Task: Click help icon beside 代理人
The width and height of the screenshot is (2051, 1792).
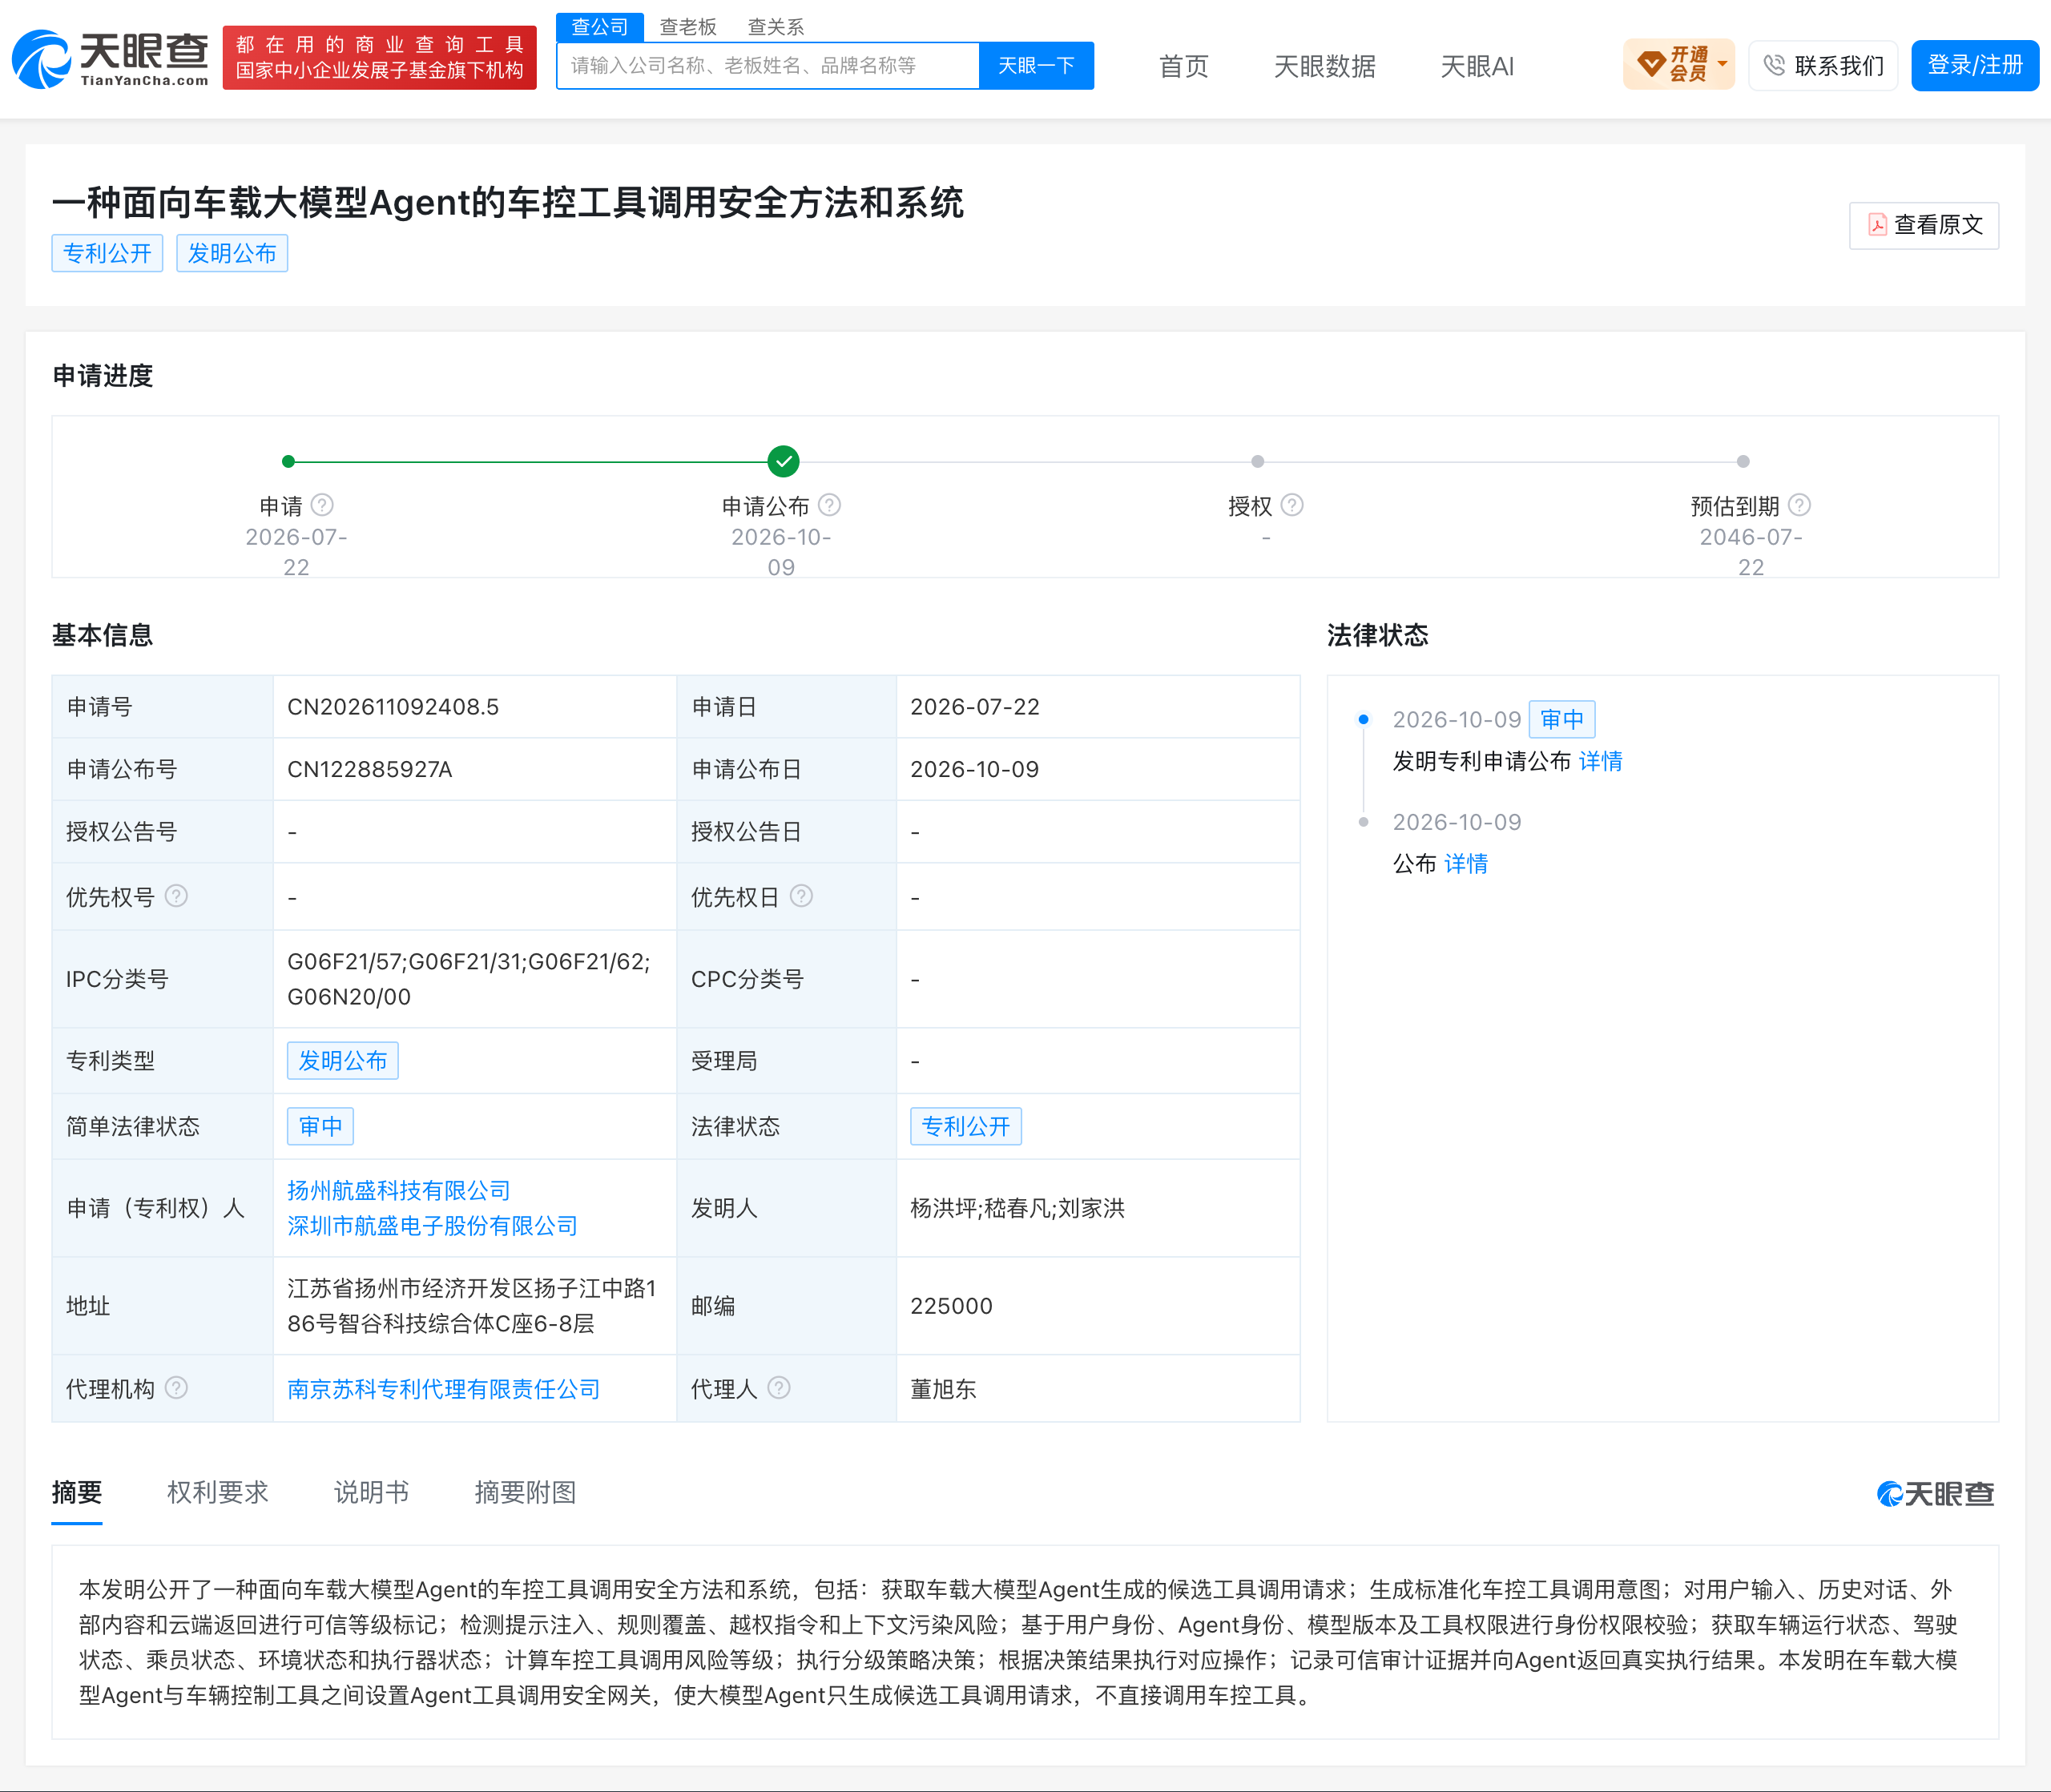Action: point(779,1388)
